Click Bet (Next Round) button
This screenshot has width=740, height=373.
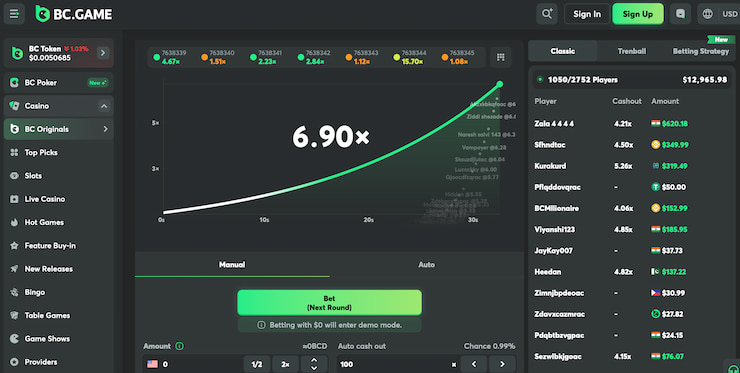[329, 303]
